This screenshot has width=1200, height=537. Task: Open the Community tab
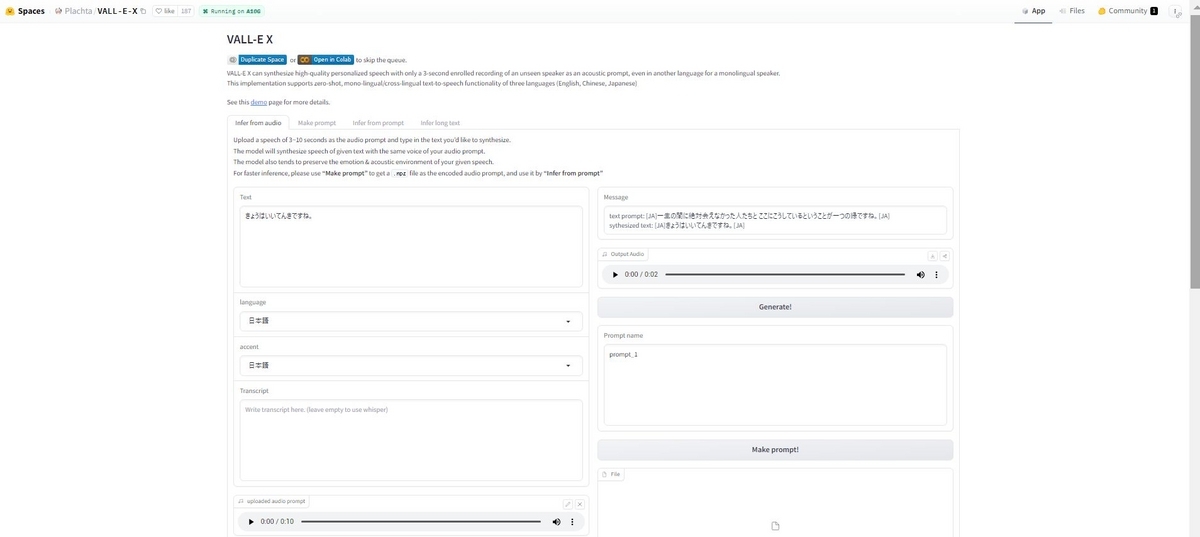point(1127,11)
